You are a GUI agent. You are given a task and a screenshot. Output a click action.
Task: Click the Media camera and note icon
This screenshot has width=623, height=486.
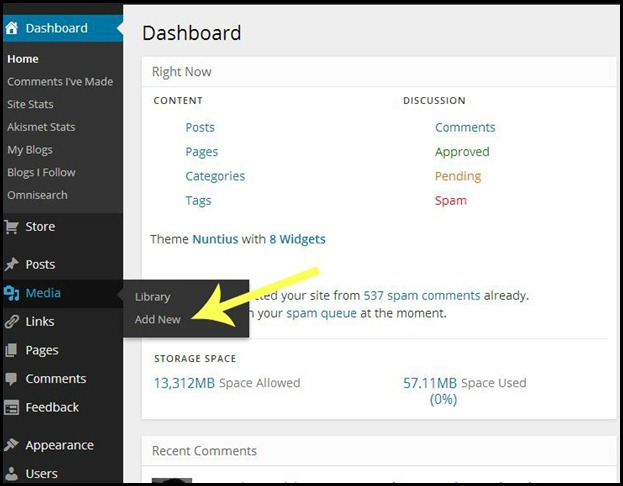click(12, 293)
